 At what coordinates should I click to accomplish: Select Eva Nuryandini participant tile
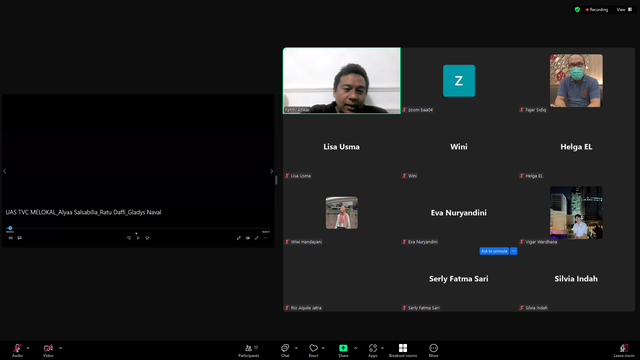tap(459, 213)
